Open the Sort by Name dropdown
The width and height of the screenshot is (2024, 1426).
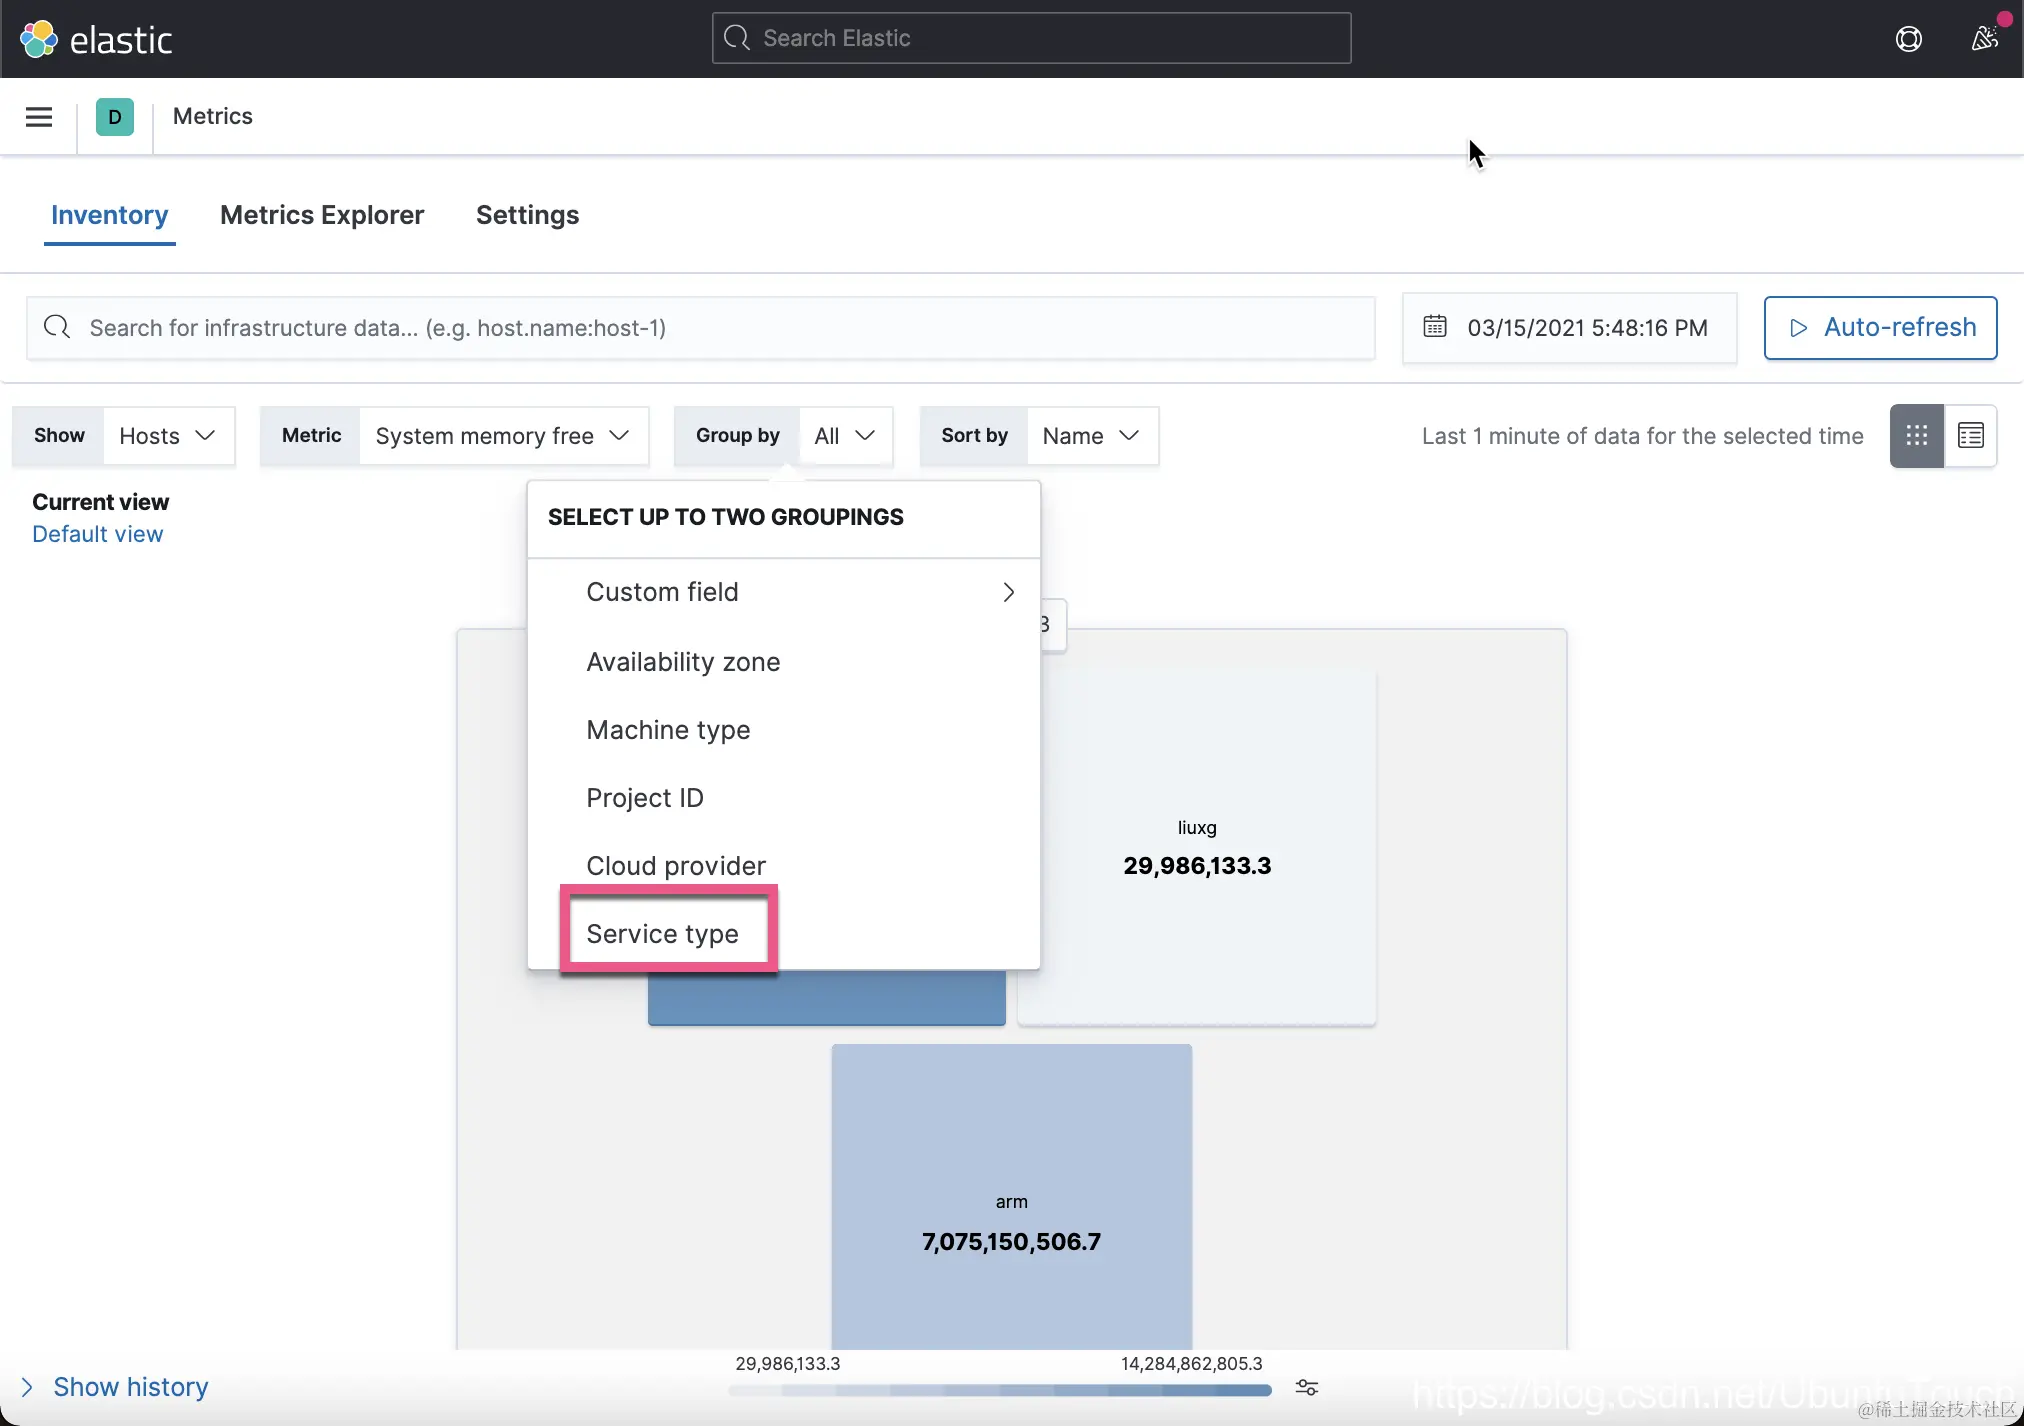click(x=1090, y=436)
